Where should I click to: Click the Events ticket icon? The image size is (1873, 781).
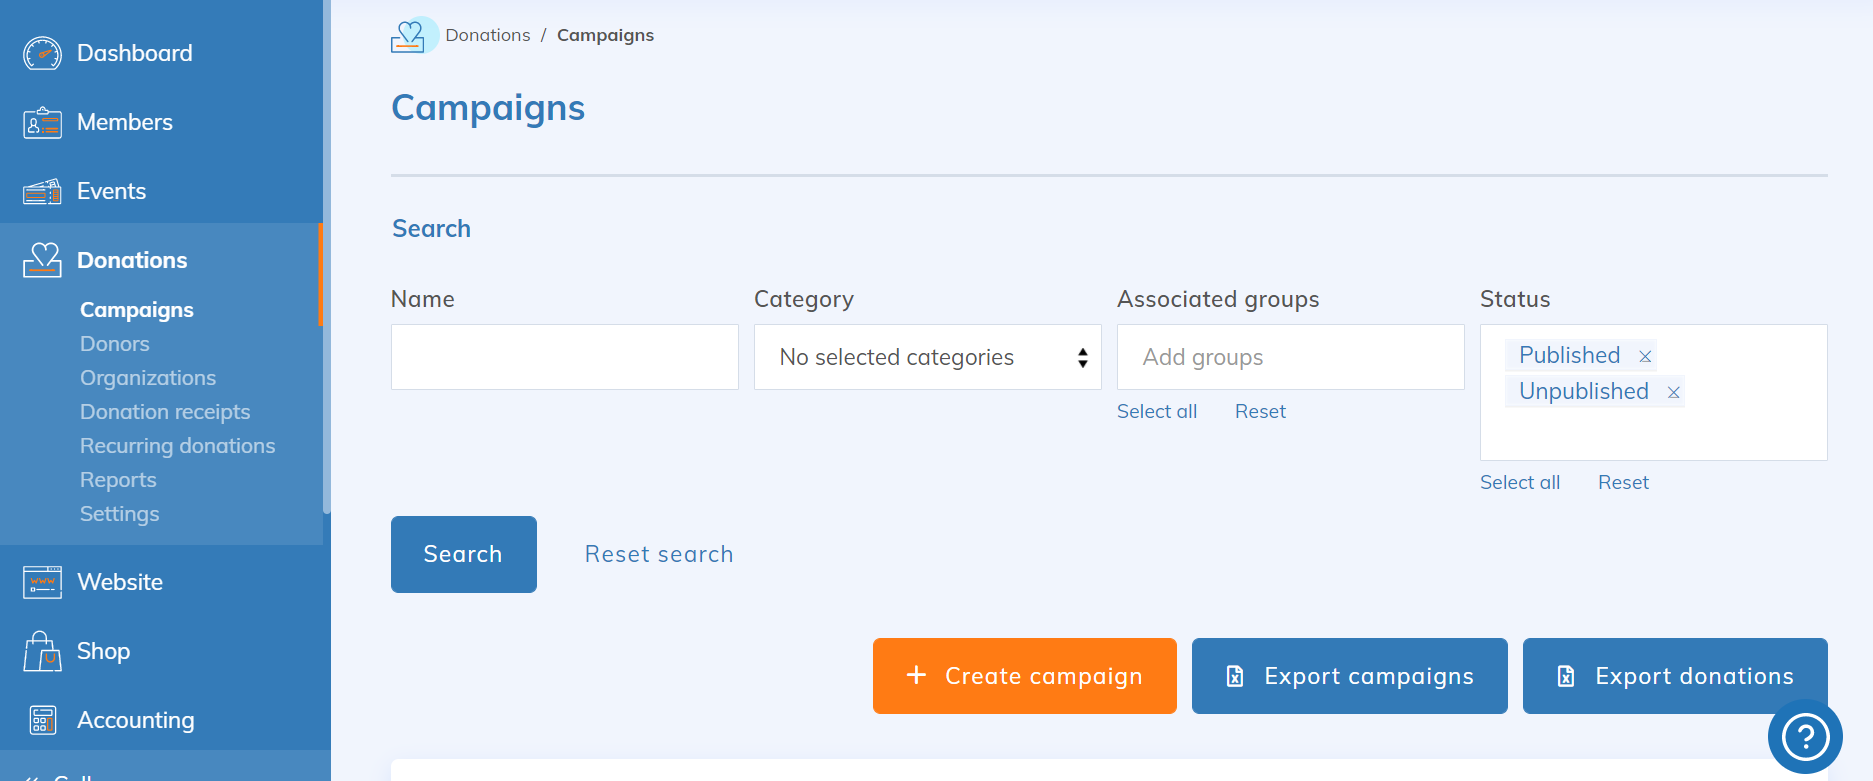coord(42,191)
